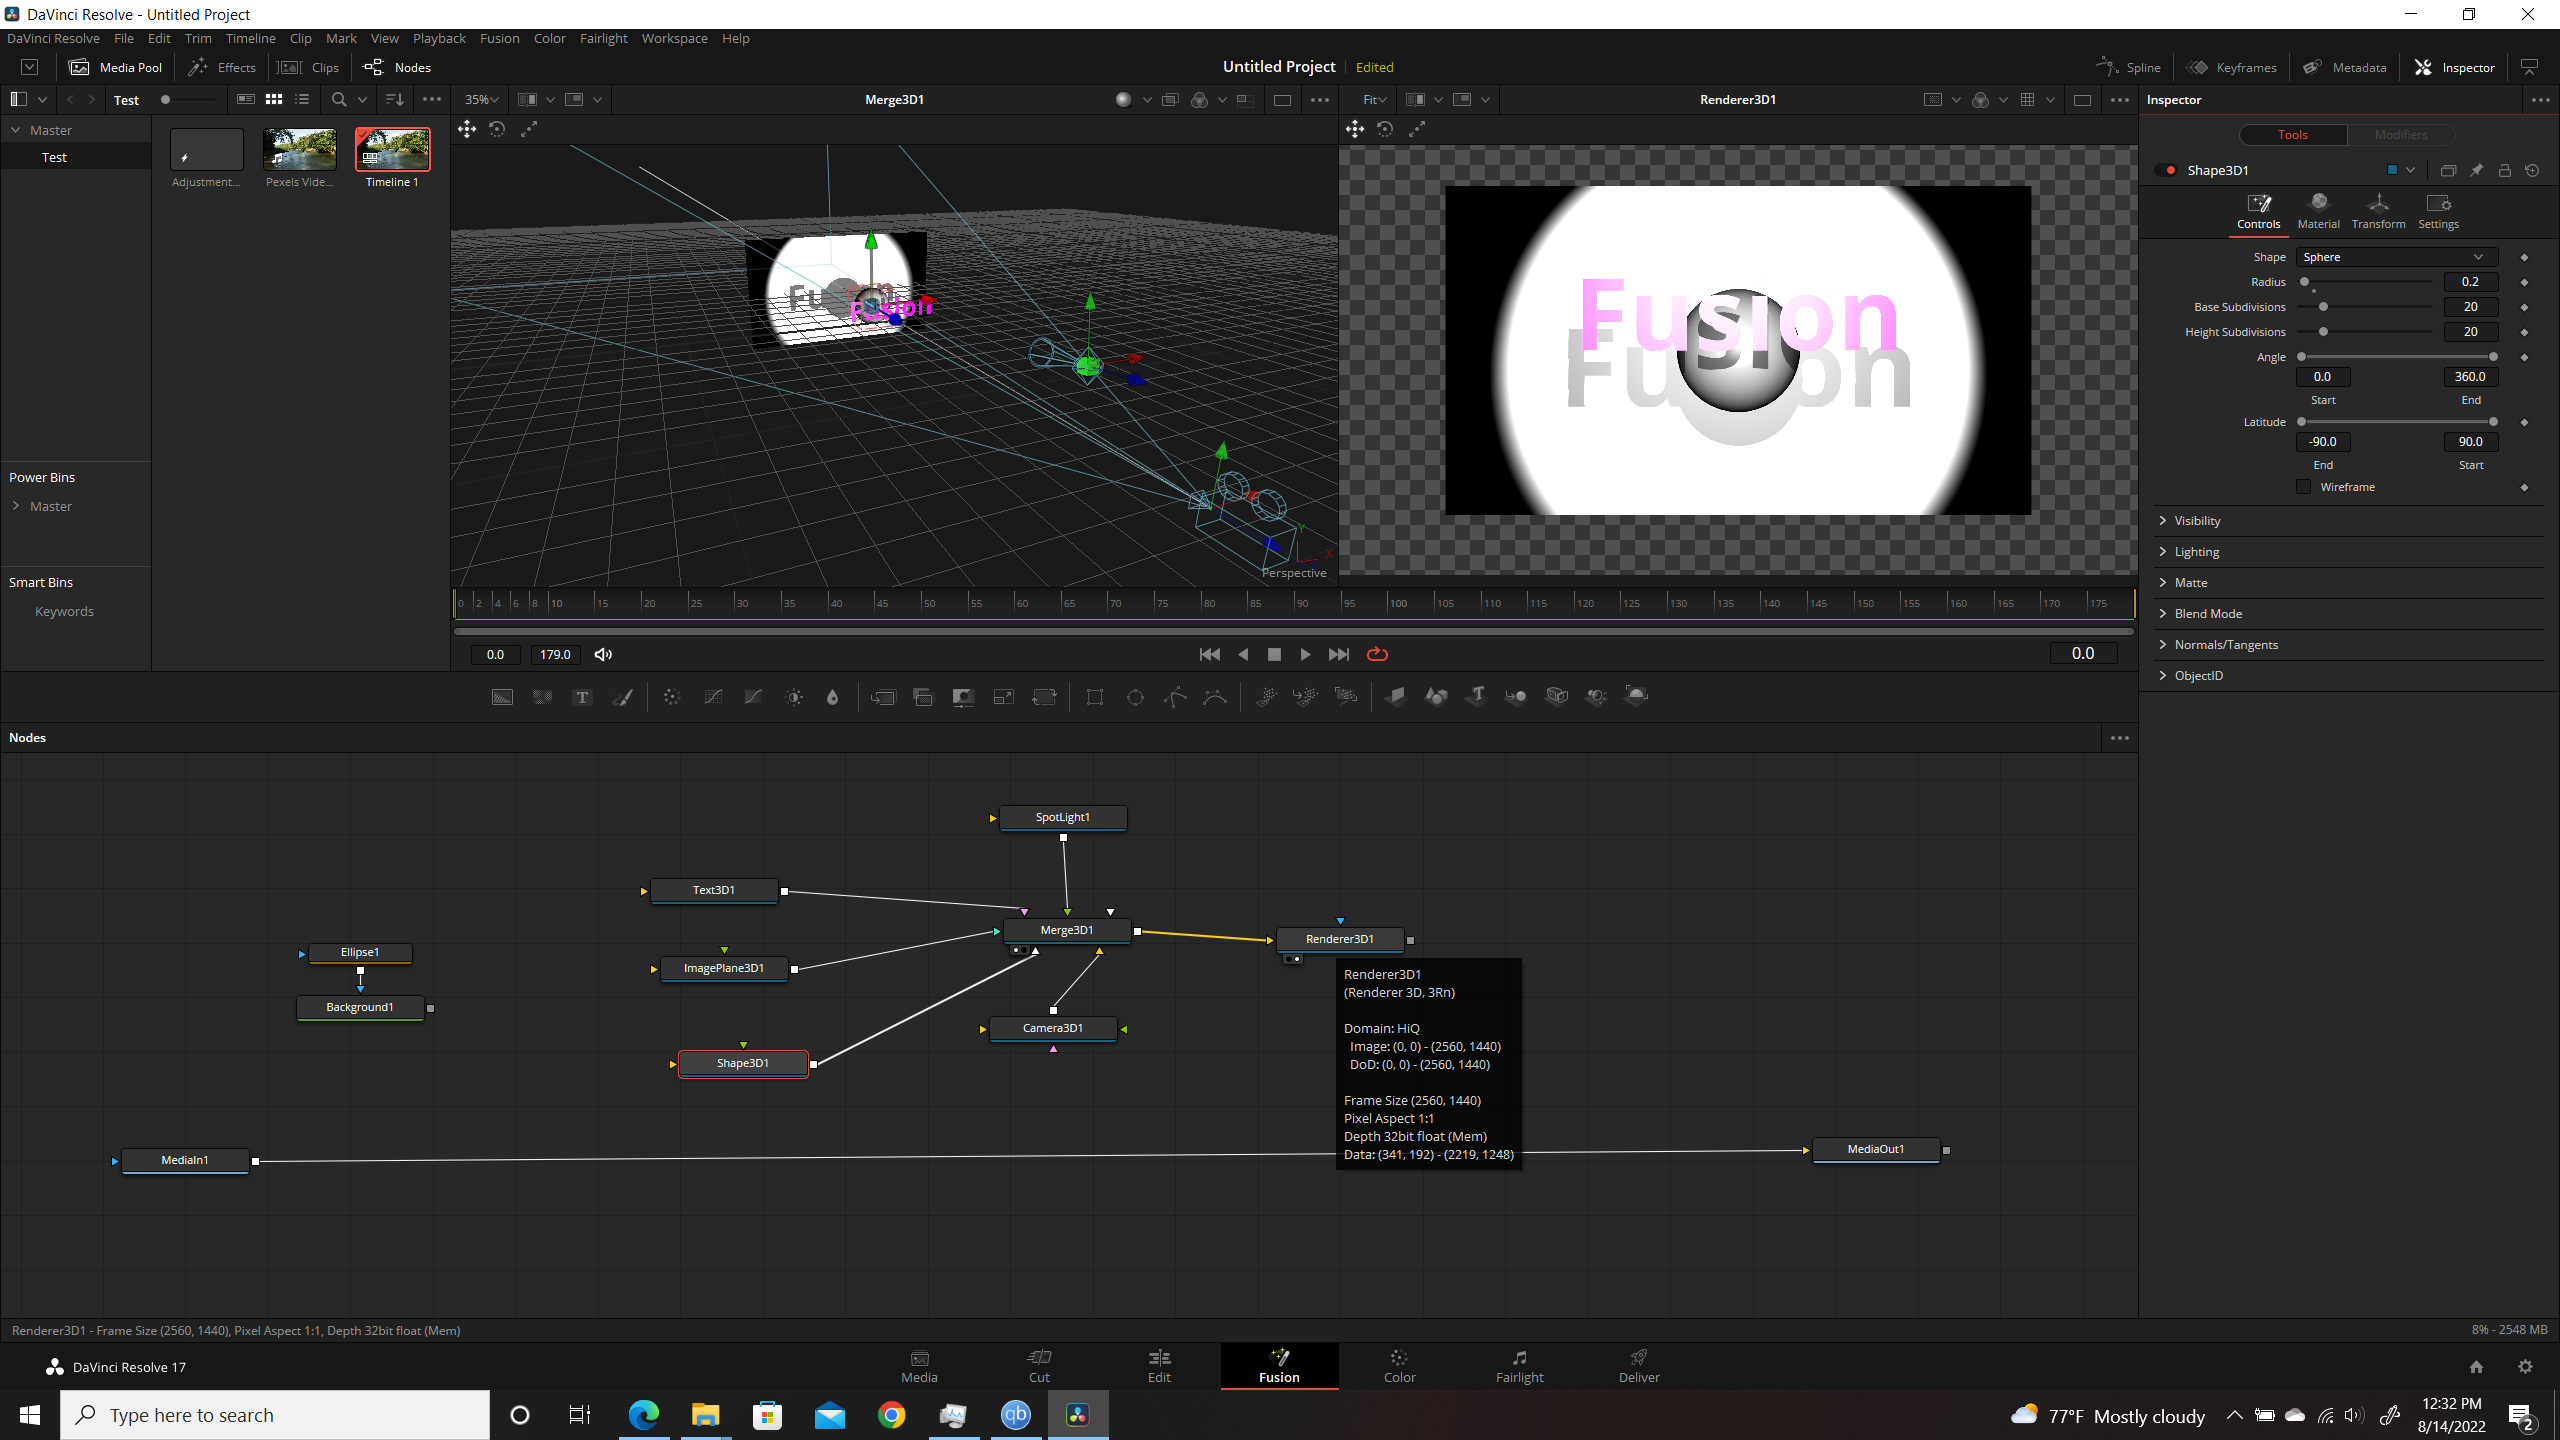This screenshot has width=2560, height=1440.
Task: Collapse the Master bin in the Media Pool
Action: [16, 130]
